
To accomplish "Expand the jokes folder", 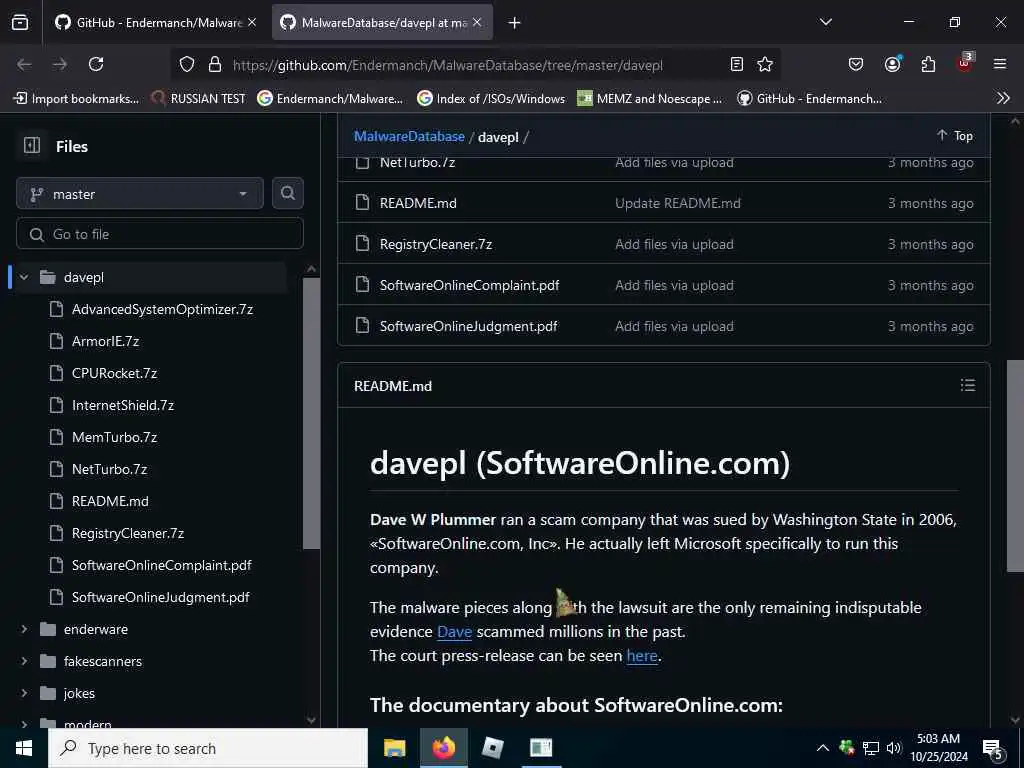I will click(x=24, y=693).
